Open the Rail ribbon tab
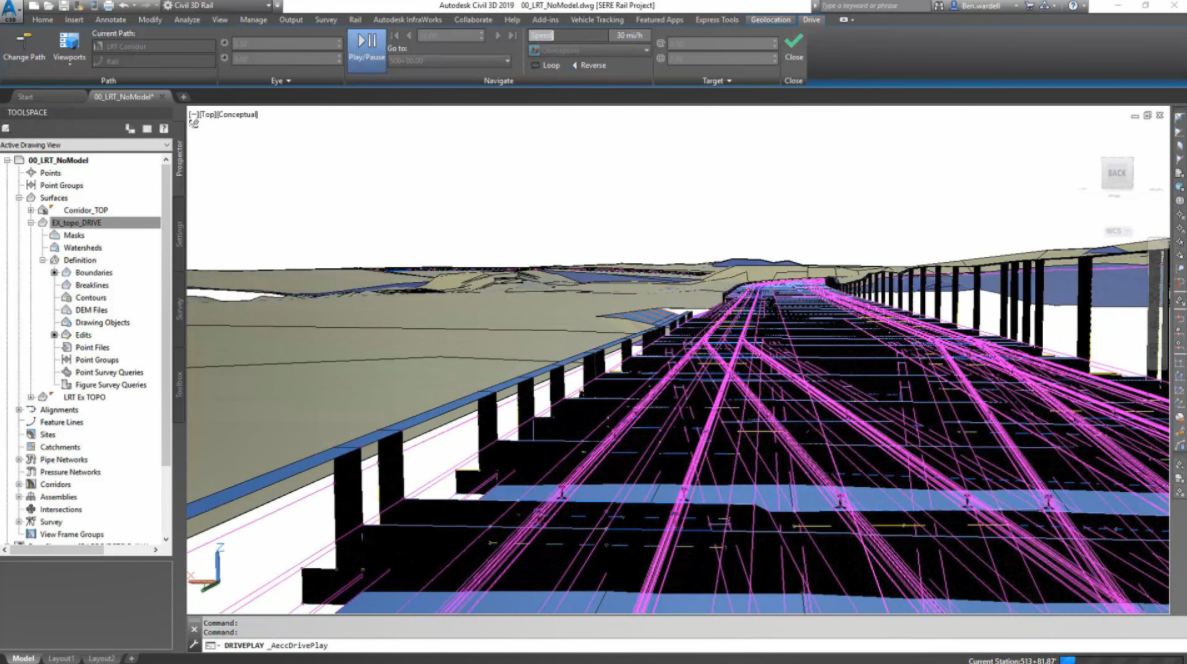1187x664 pixels. (355, 20)
